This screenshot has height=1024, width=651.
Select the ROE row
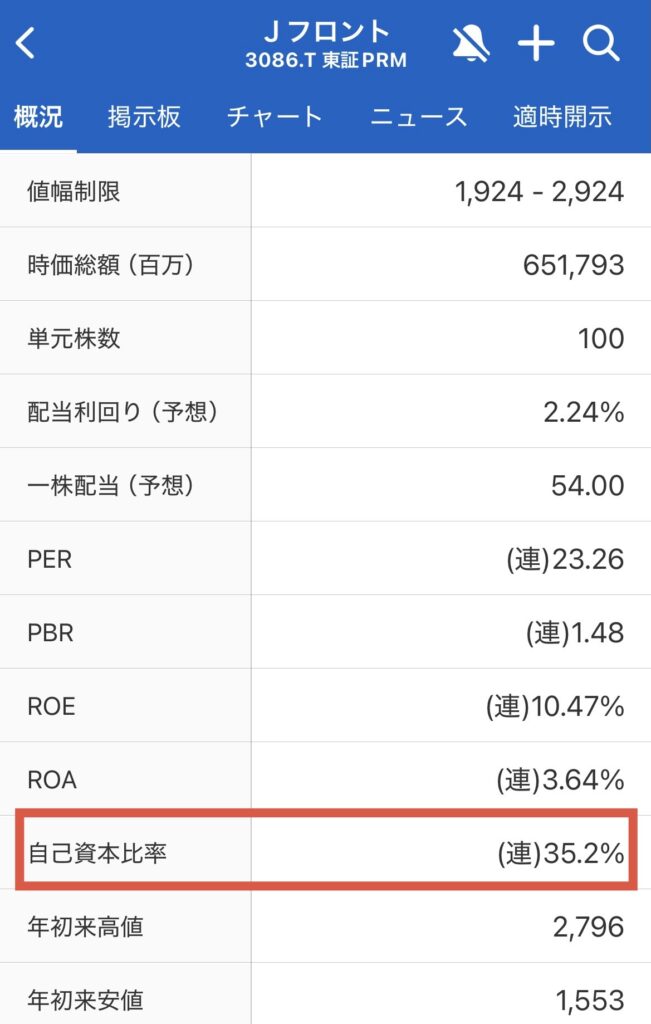[x=325, y=707]
